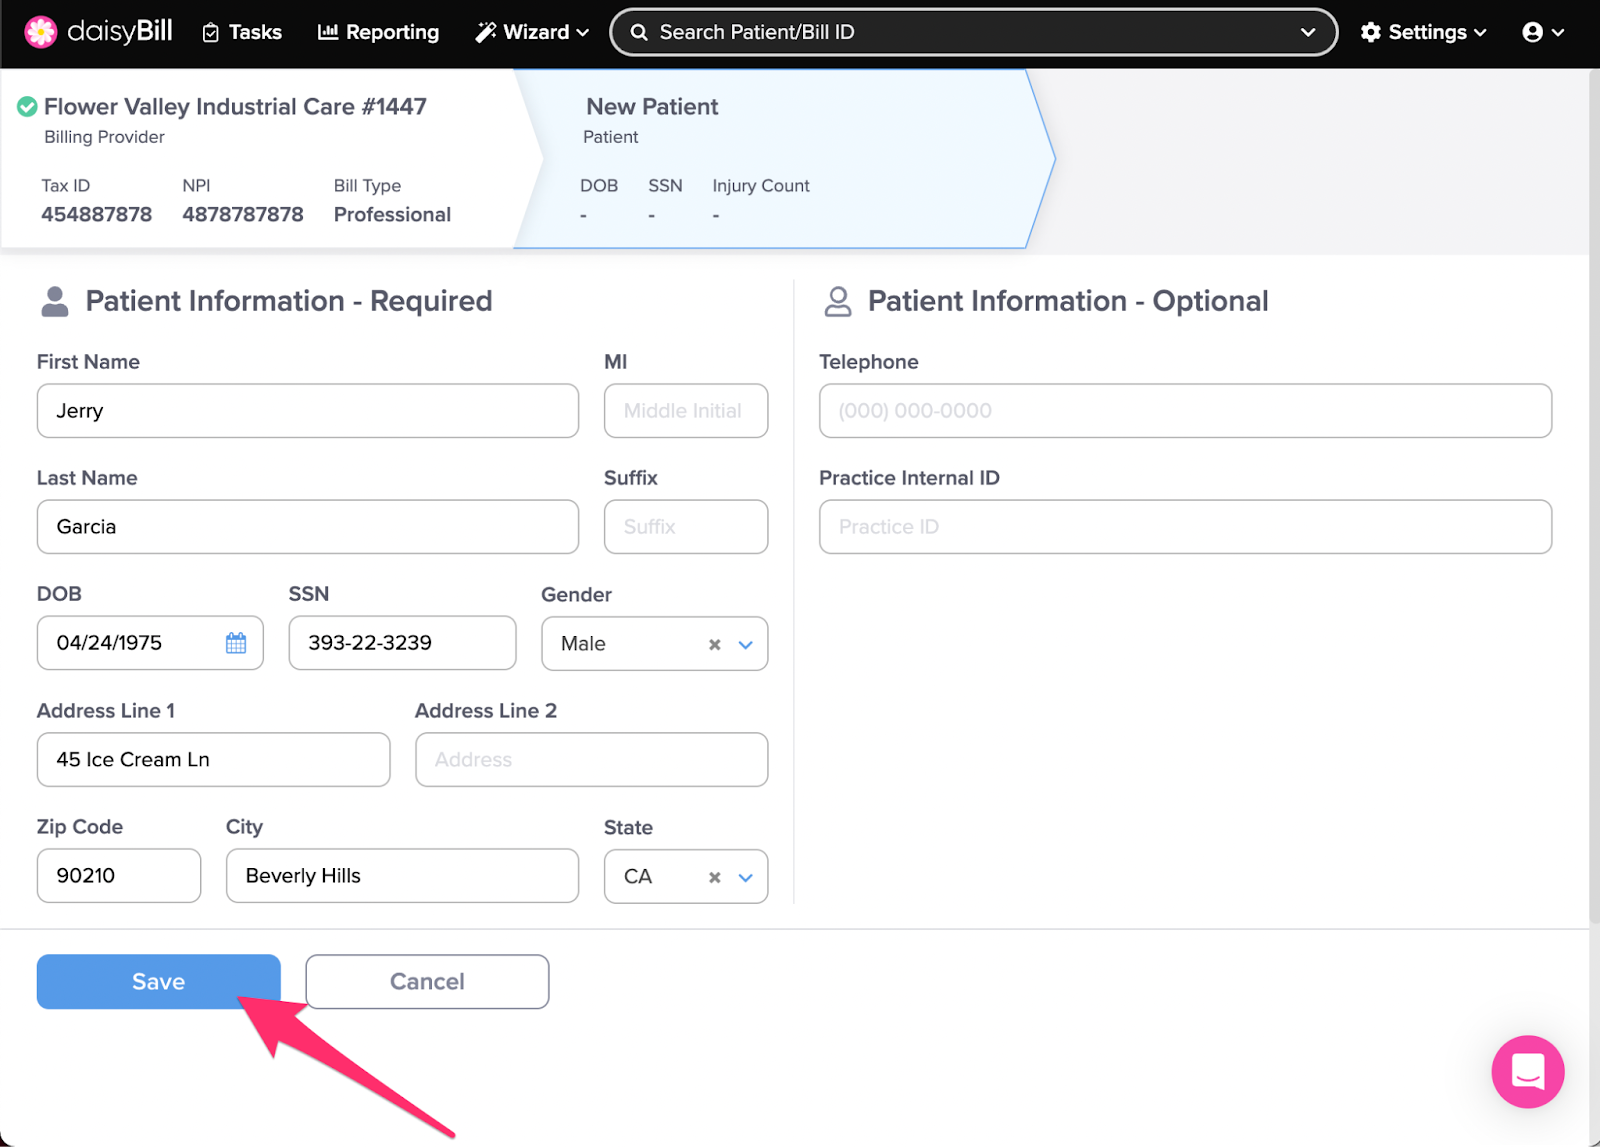Click the user profile avatar icon
The height and width of the screenshot is (1147, 1600).
(1532, 32)
